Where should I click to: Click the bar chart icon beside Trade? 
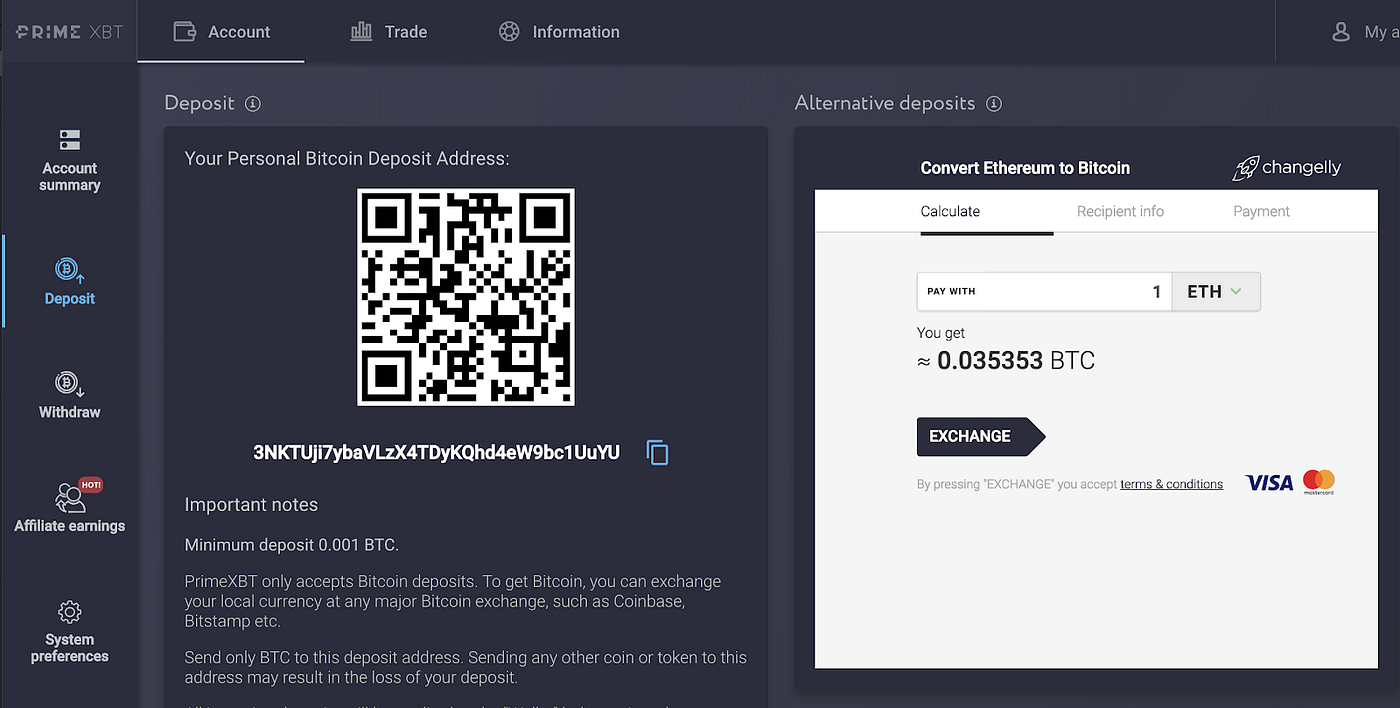(x=361, y=32)
